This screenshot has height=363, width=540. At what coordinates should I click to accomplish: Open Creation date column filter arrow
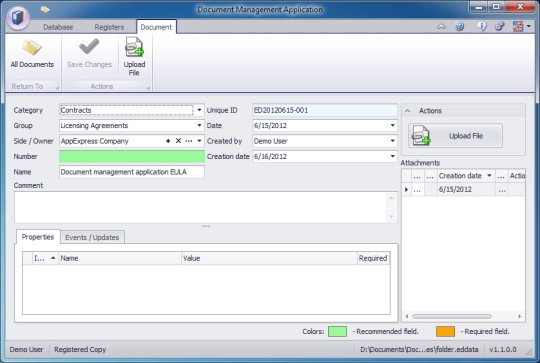[489, 176]
